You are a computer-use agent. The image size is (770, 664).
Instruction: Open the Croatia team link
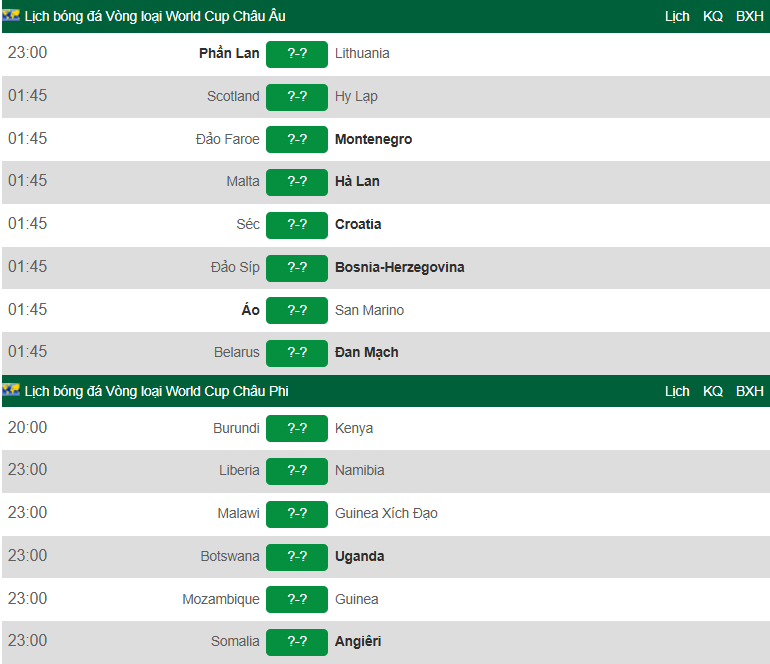click(358, 224)
